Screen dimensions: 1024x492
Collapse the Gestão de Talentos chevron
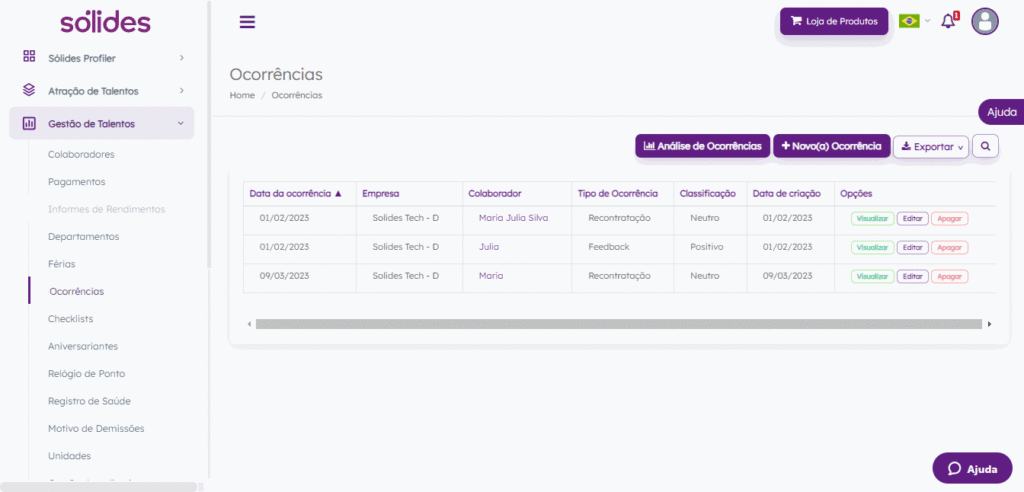coord(181,123)
